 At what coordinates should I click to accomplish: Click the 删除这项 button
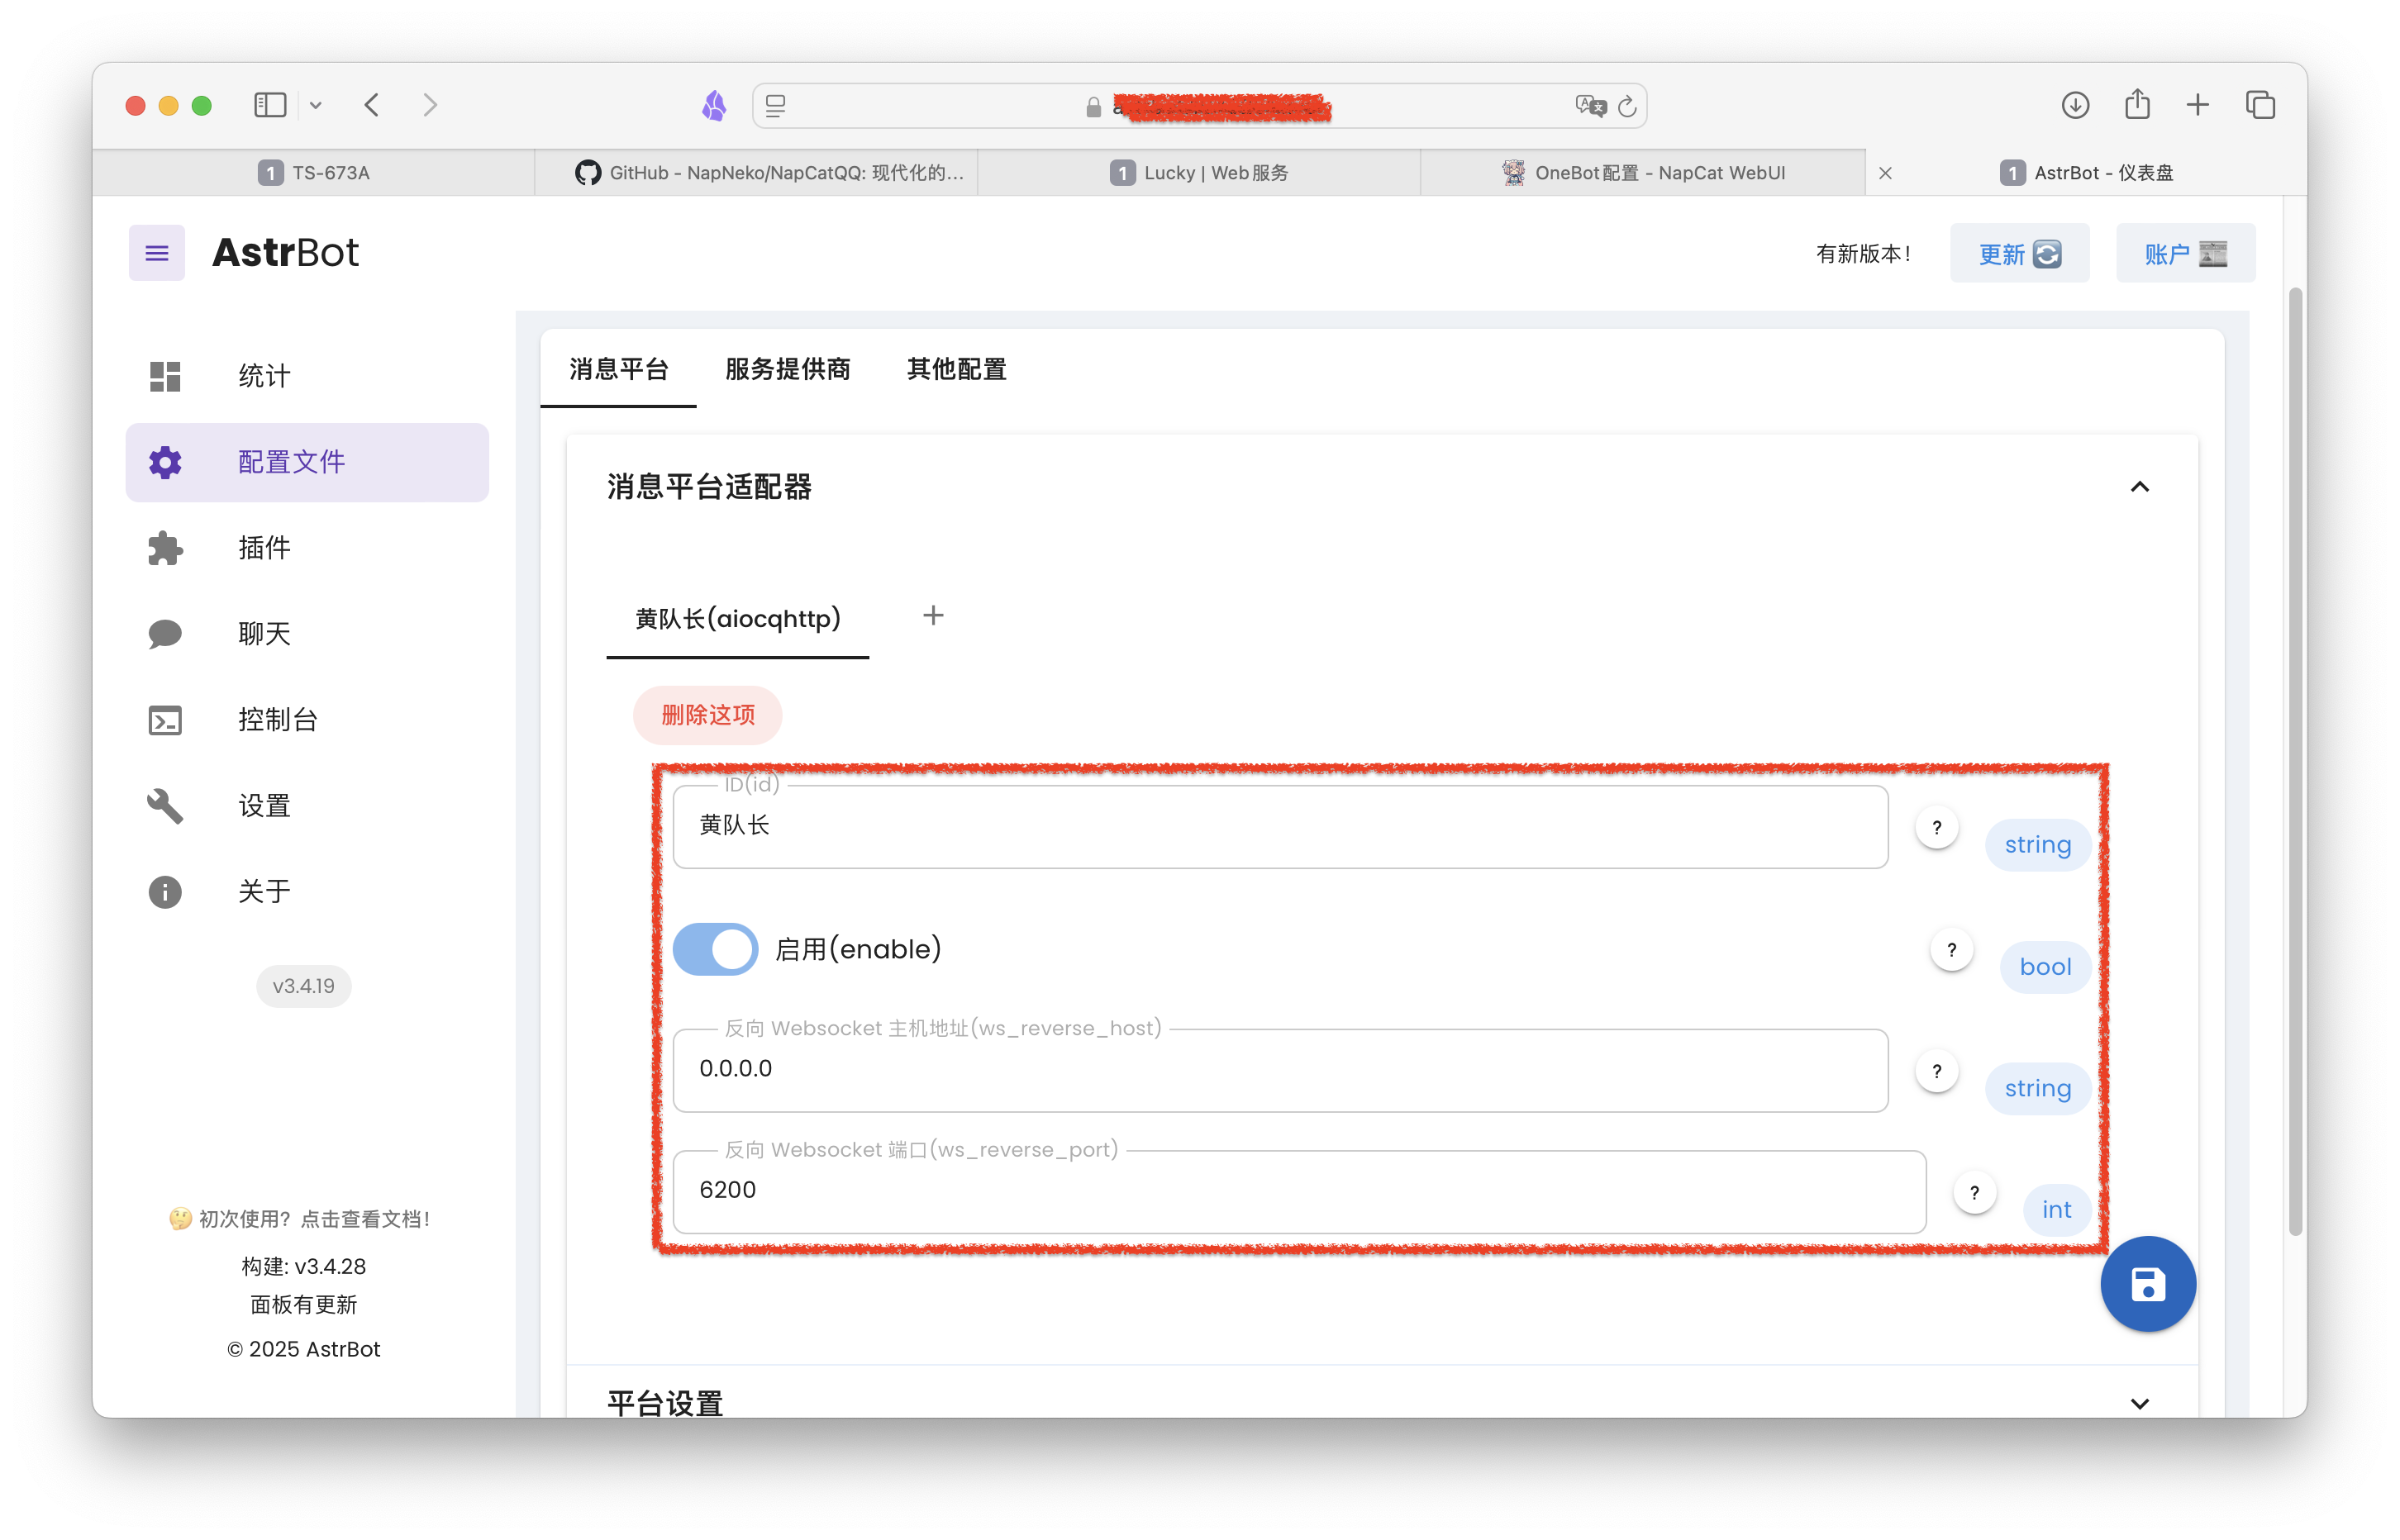708,715
